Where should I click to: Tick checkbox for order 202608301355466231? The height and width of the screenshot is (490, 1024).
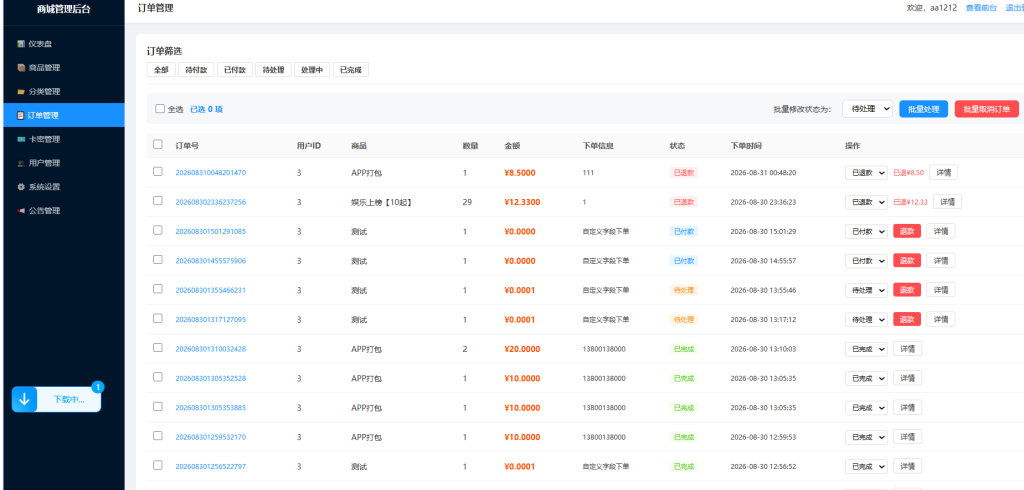click(x=157, y=289)
